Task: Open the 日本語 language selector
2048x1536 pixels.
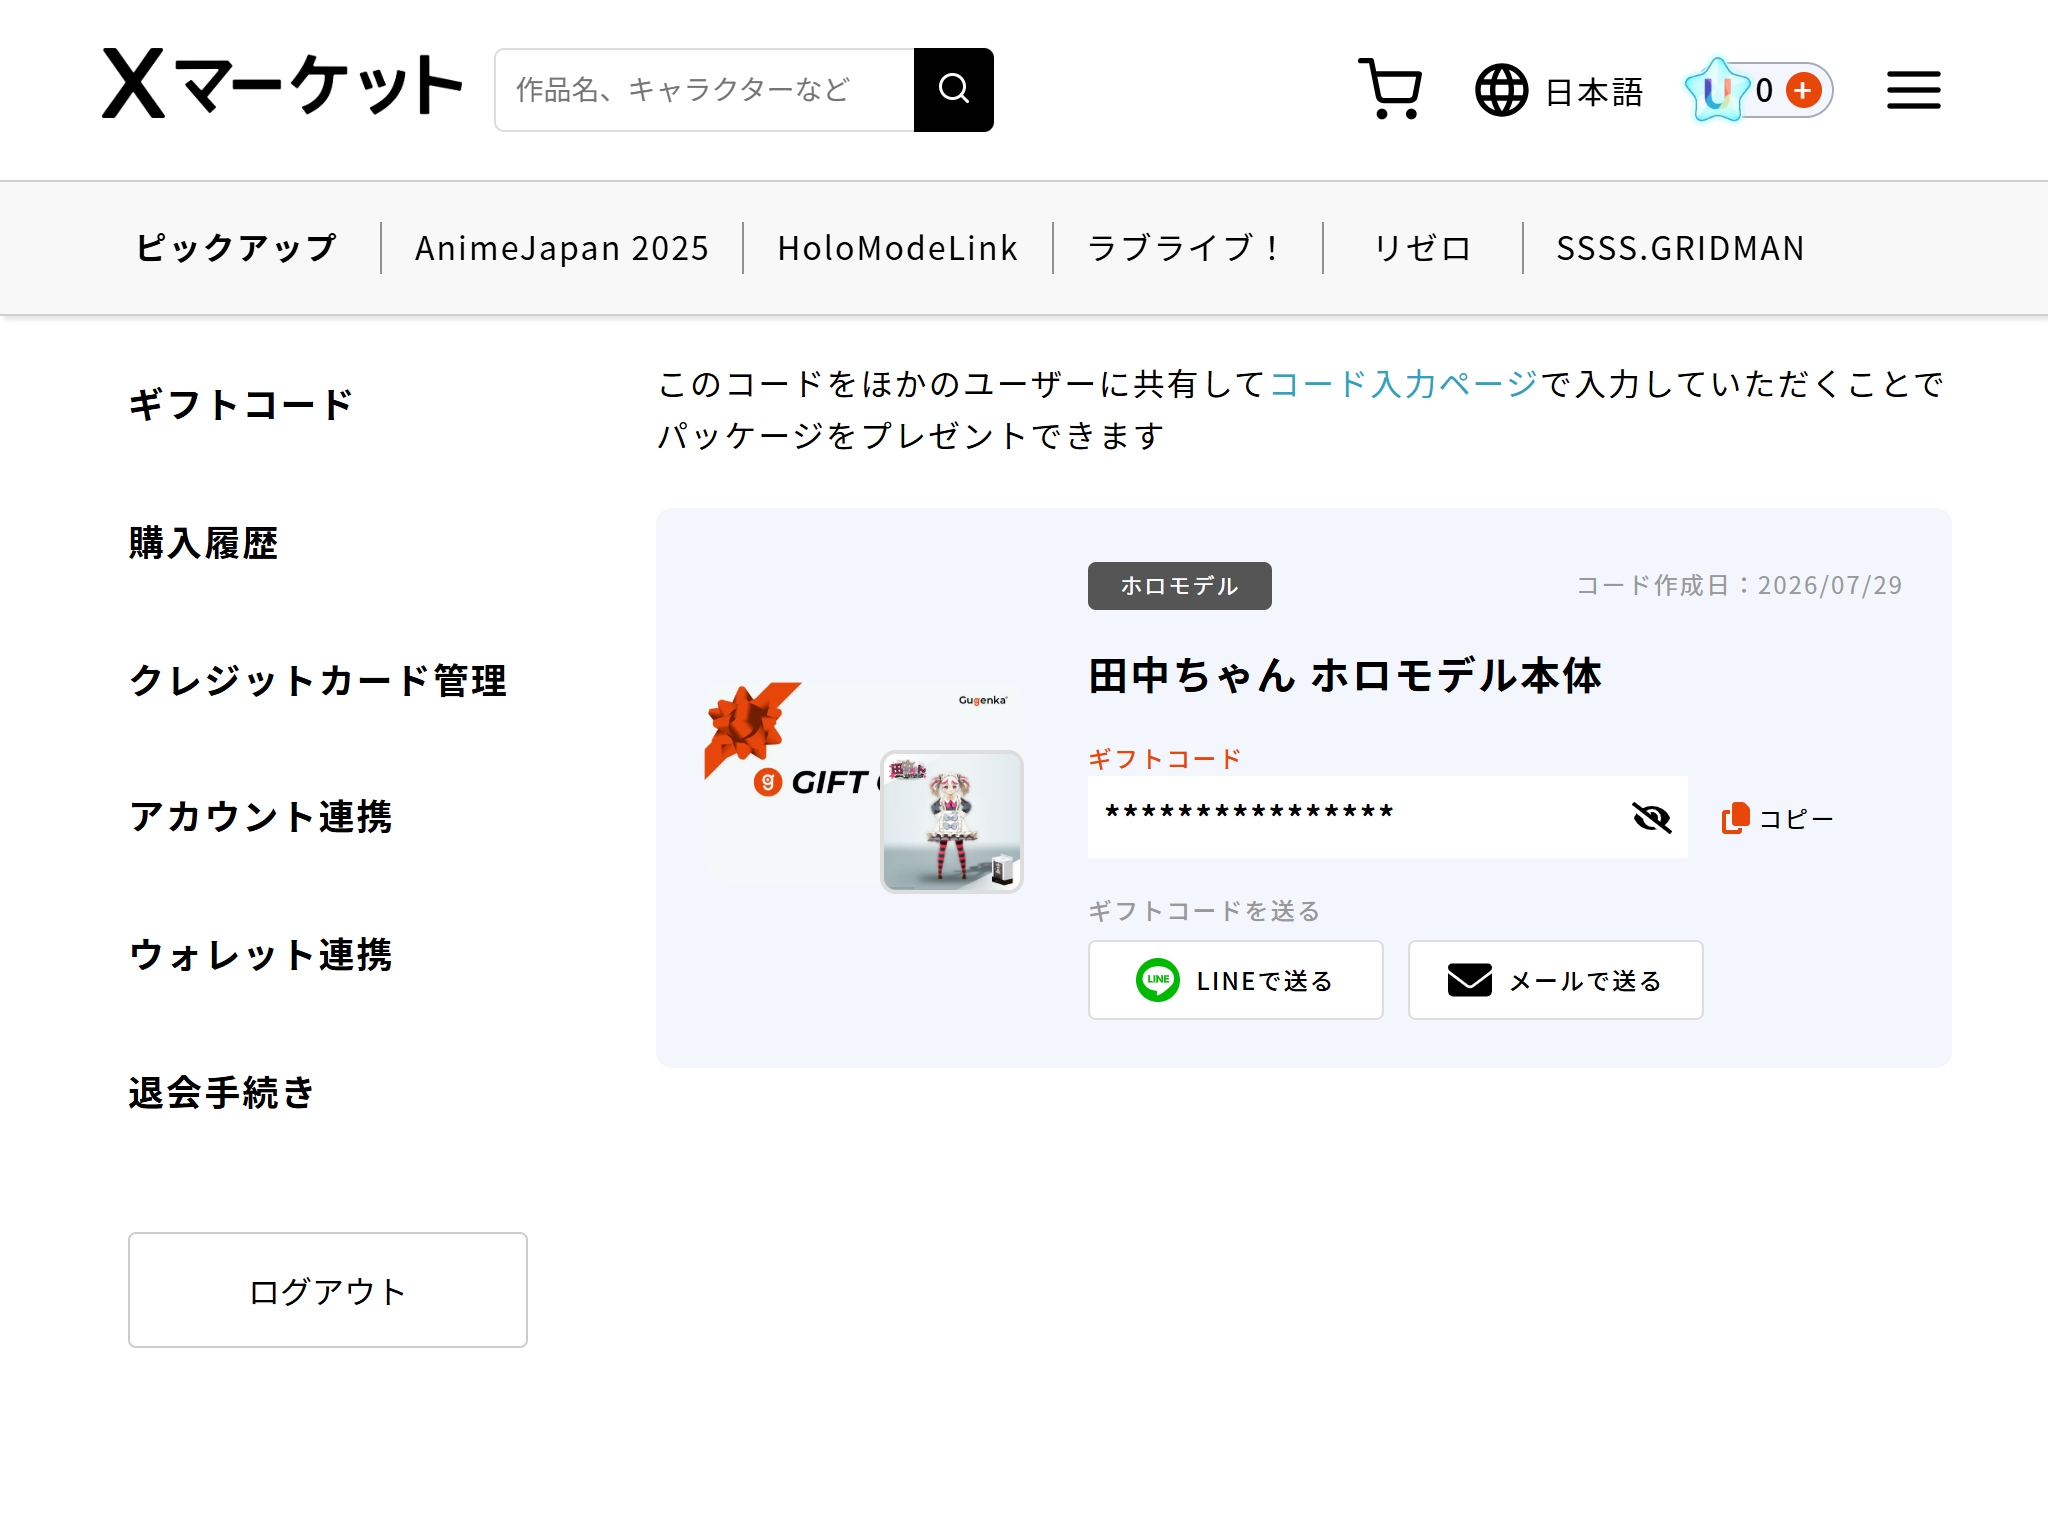Action: (x=1594, y=92)
